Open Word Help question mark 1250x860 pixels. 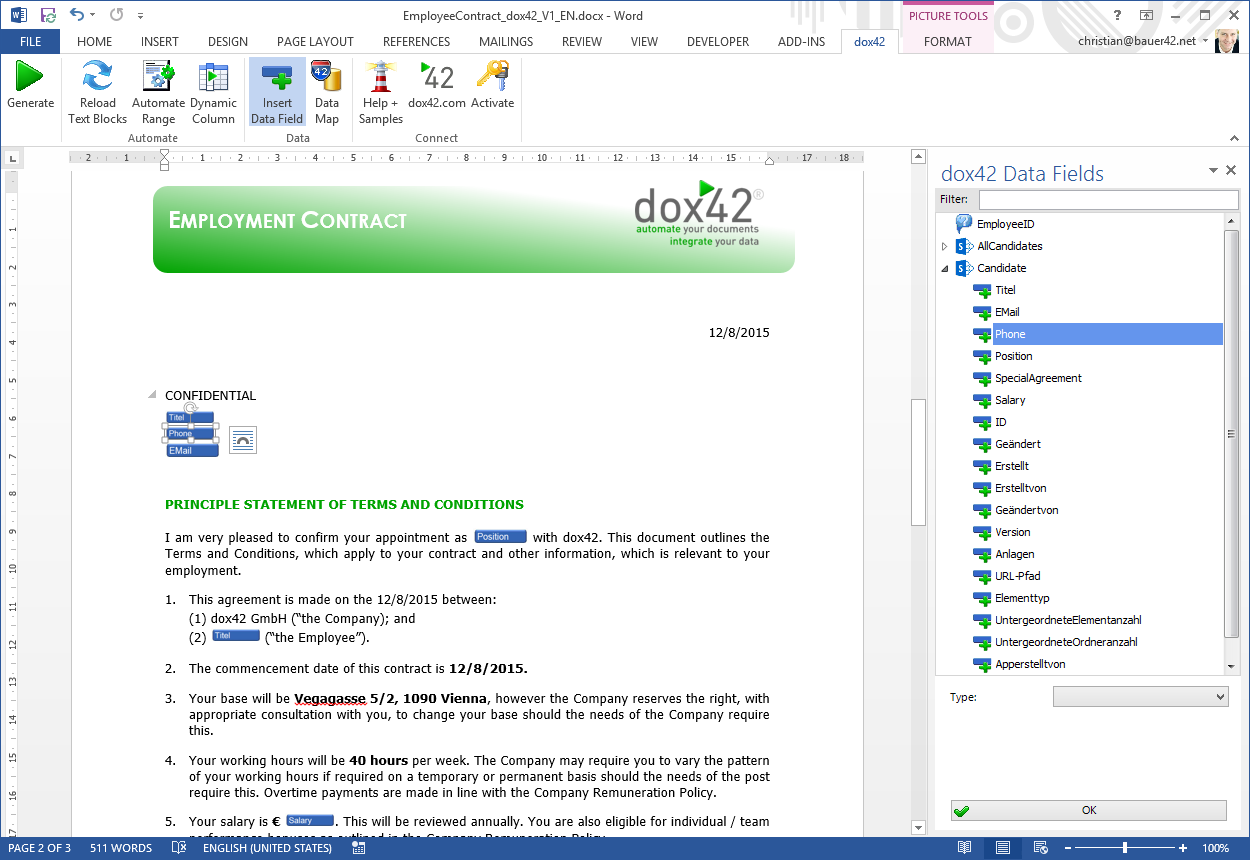click(1117, 15)
